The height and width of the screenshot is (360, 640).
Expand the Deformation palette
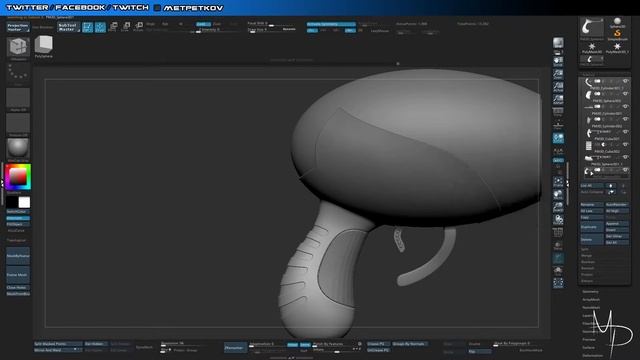593,356
